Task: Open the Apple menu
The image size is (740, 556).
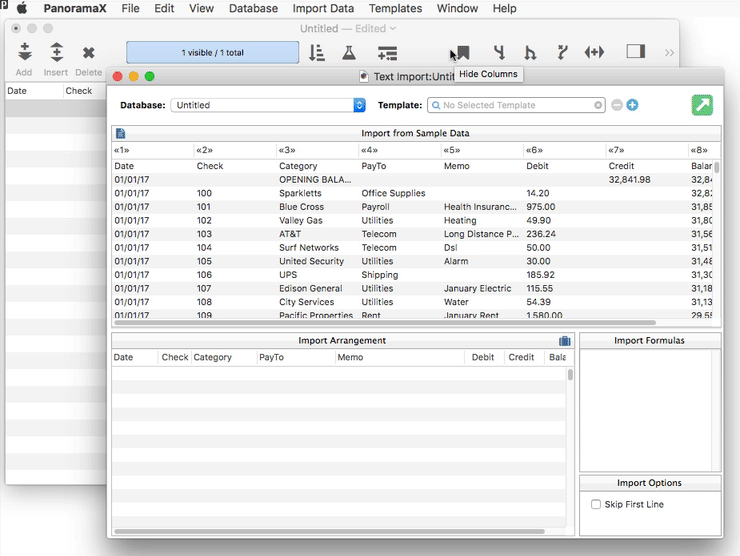Action: click(x=22, y=8)
